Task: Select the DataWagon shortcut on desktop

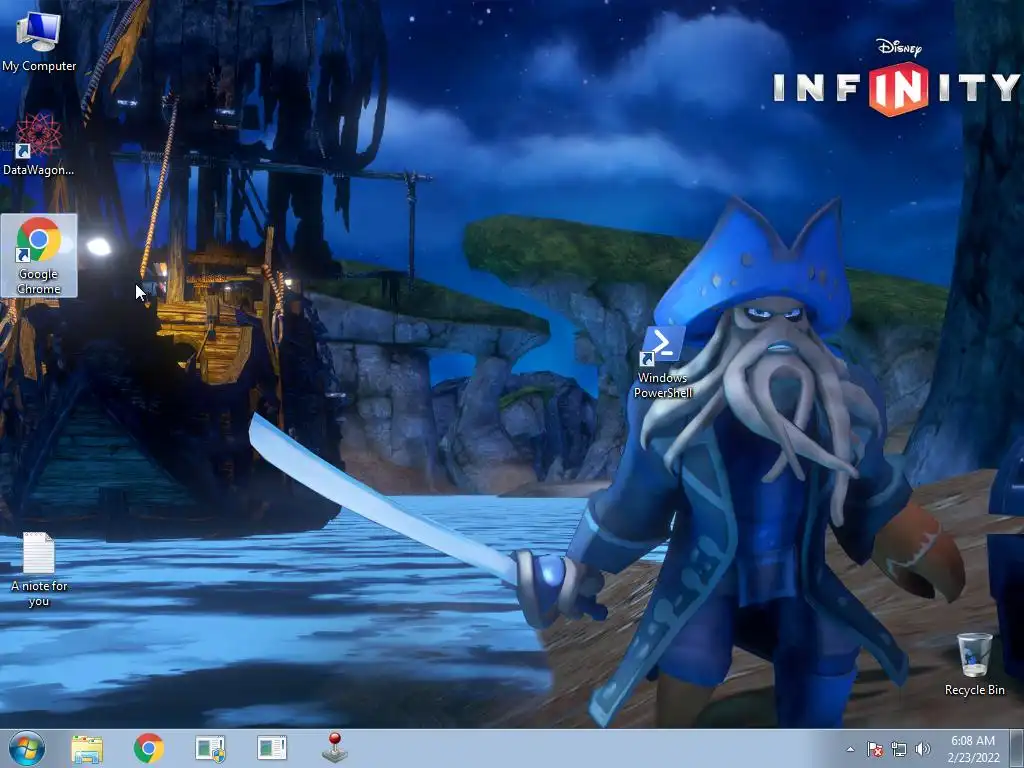Action: coord(39,145)
